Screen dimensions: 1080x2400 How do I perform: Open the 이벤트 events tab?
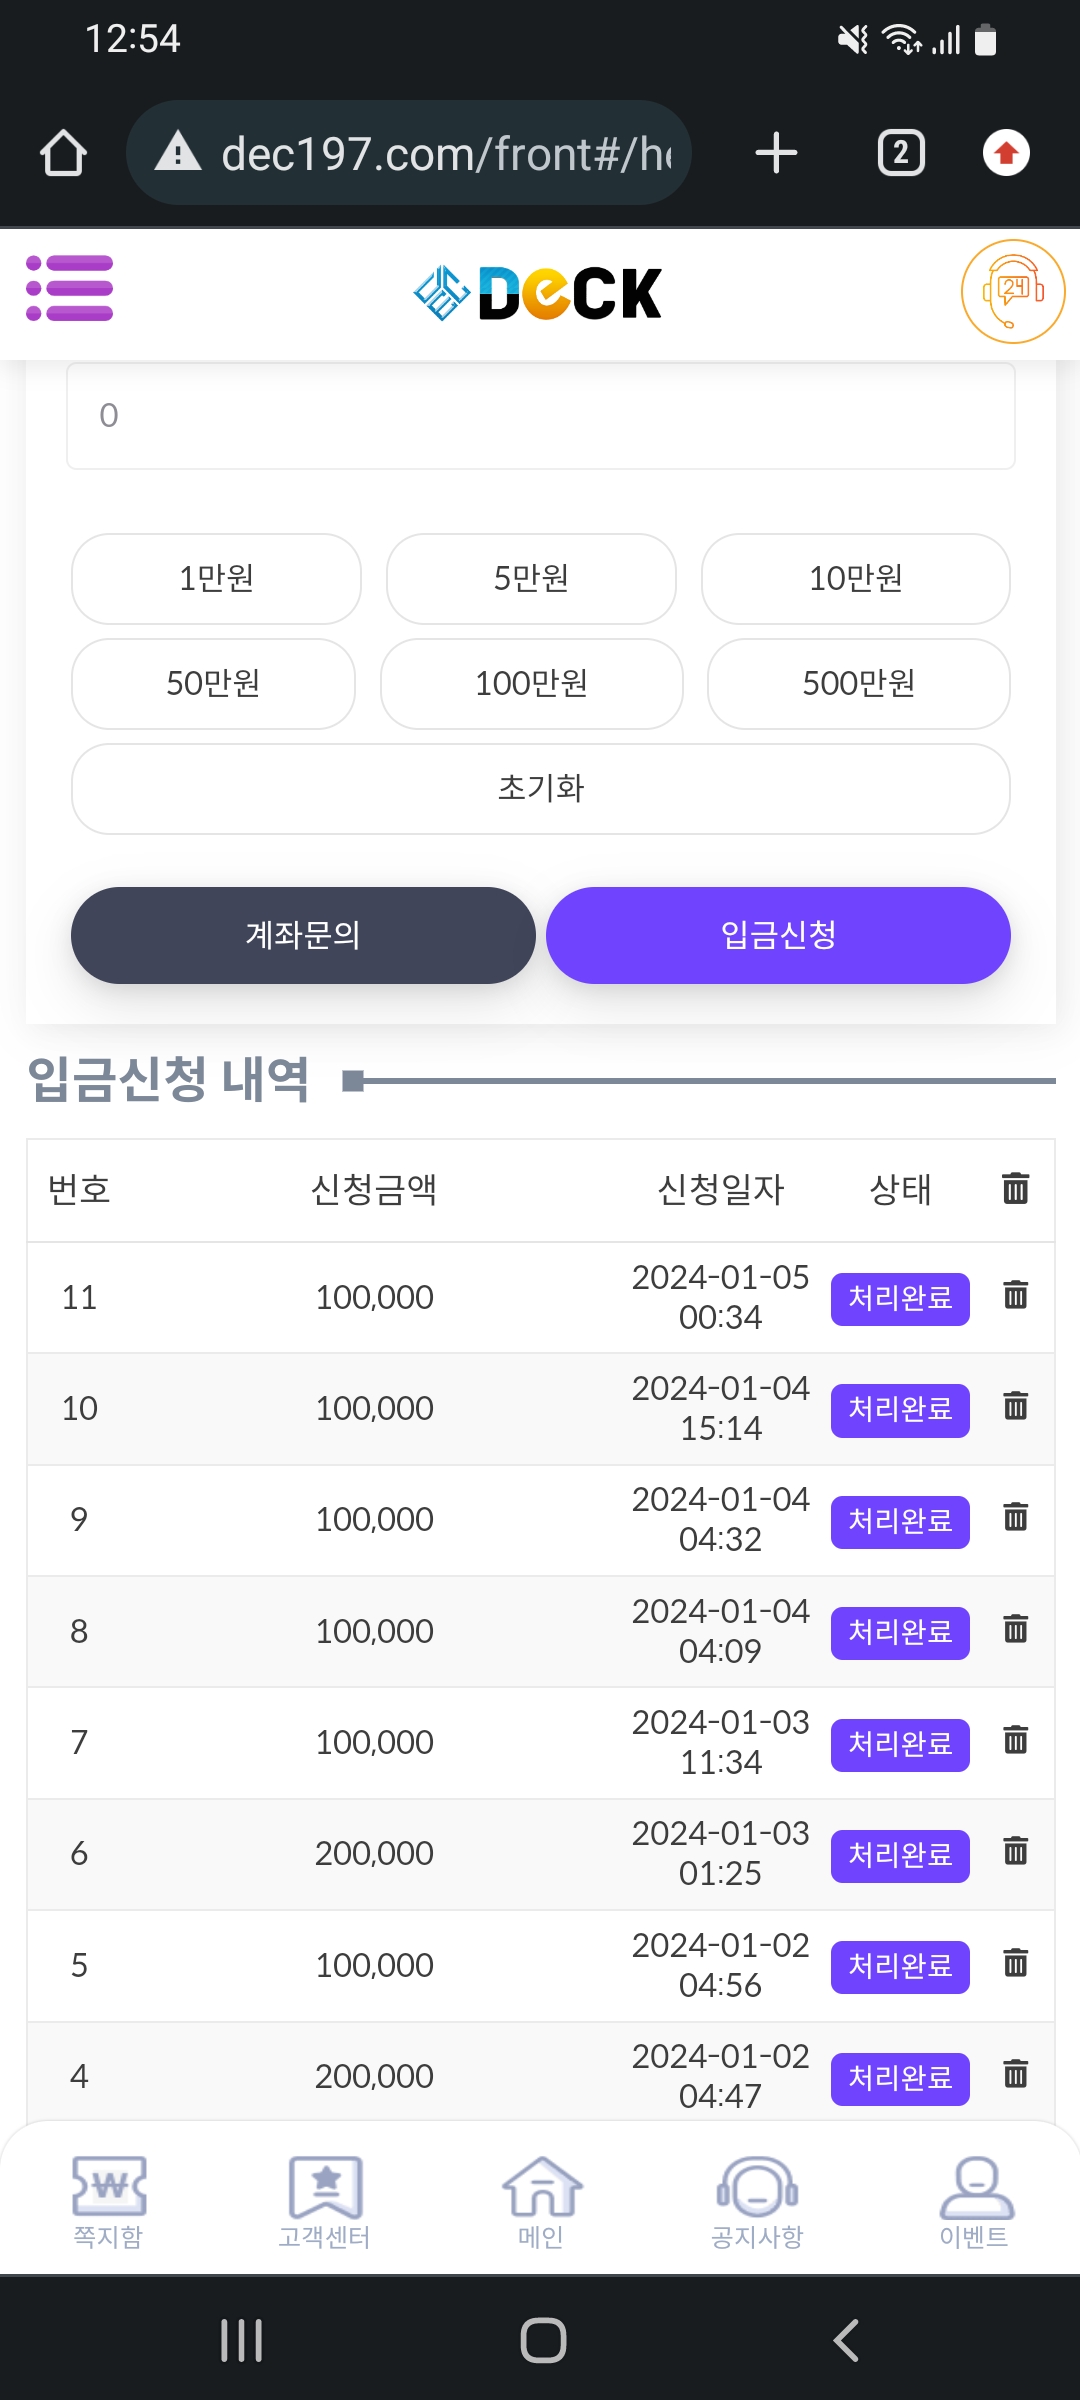974,2202
